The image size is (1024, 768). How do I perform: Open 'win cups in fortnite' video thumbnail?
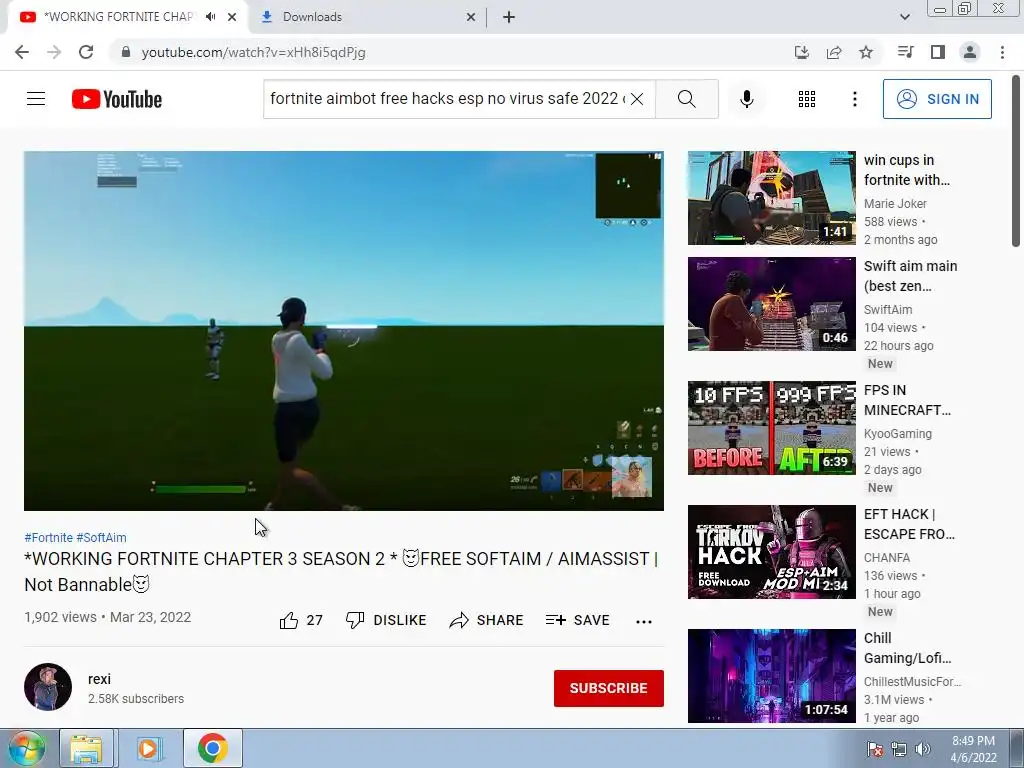771,198
